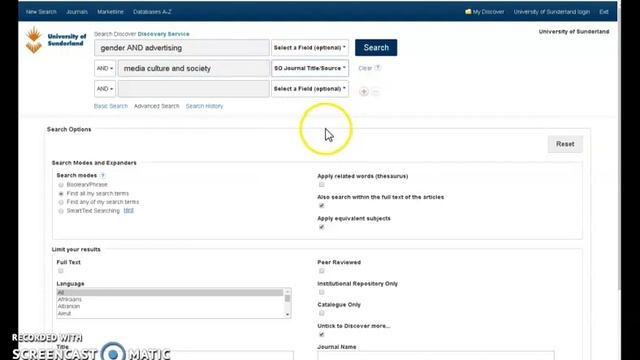Click the empty third search field
640x360 pixels.
click(x=193, y=89)
